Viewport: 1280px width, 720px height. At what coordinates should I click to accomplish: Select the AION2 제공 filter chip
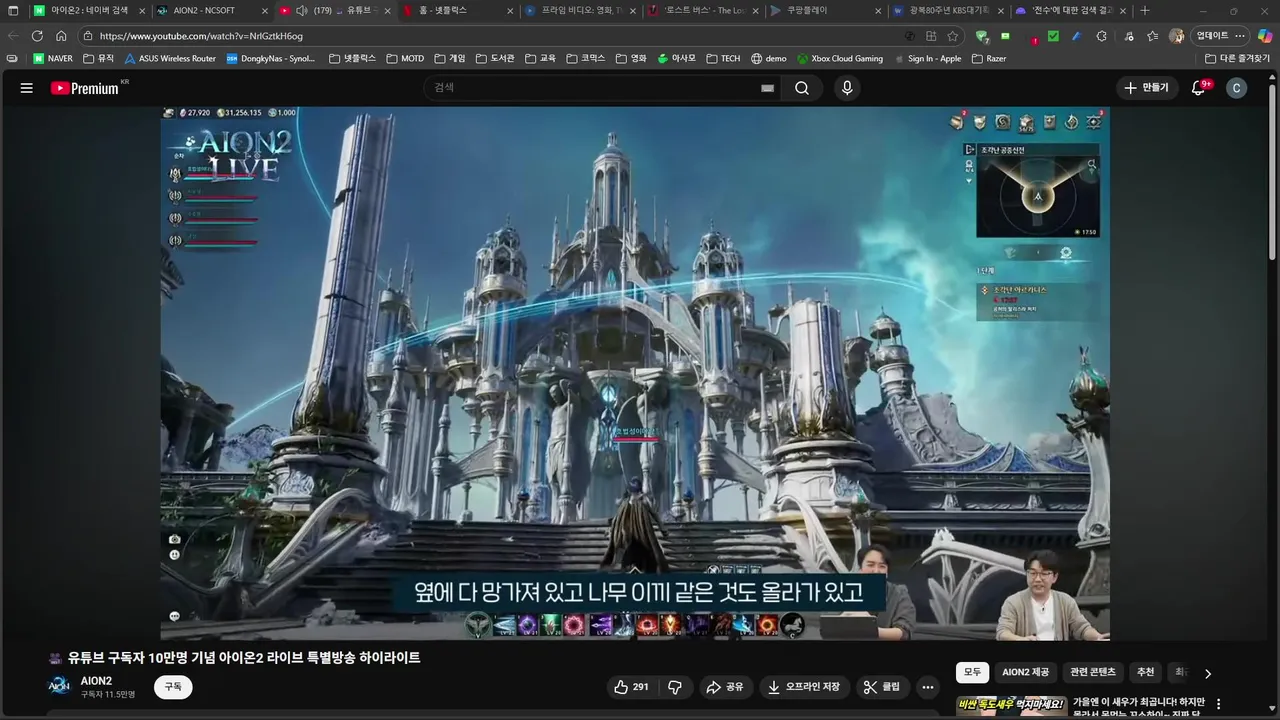[1026, 673]
